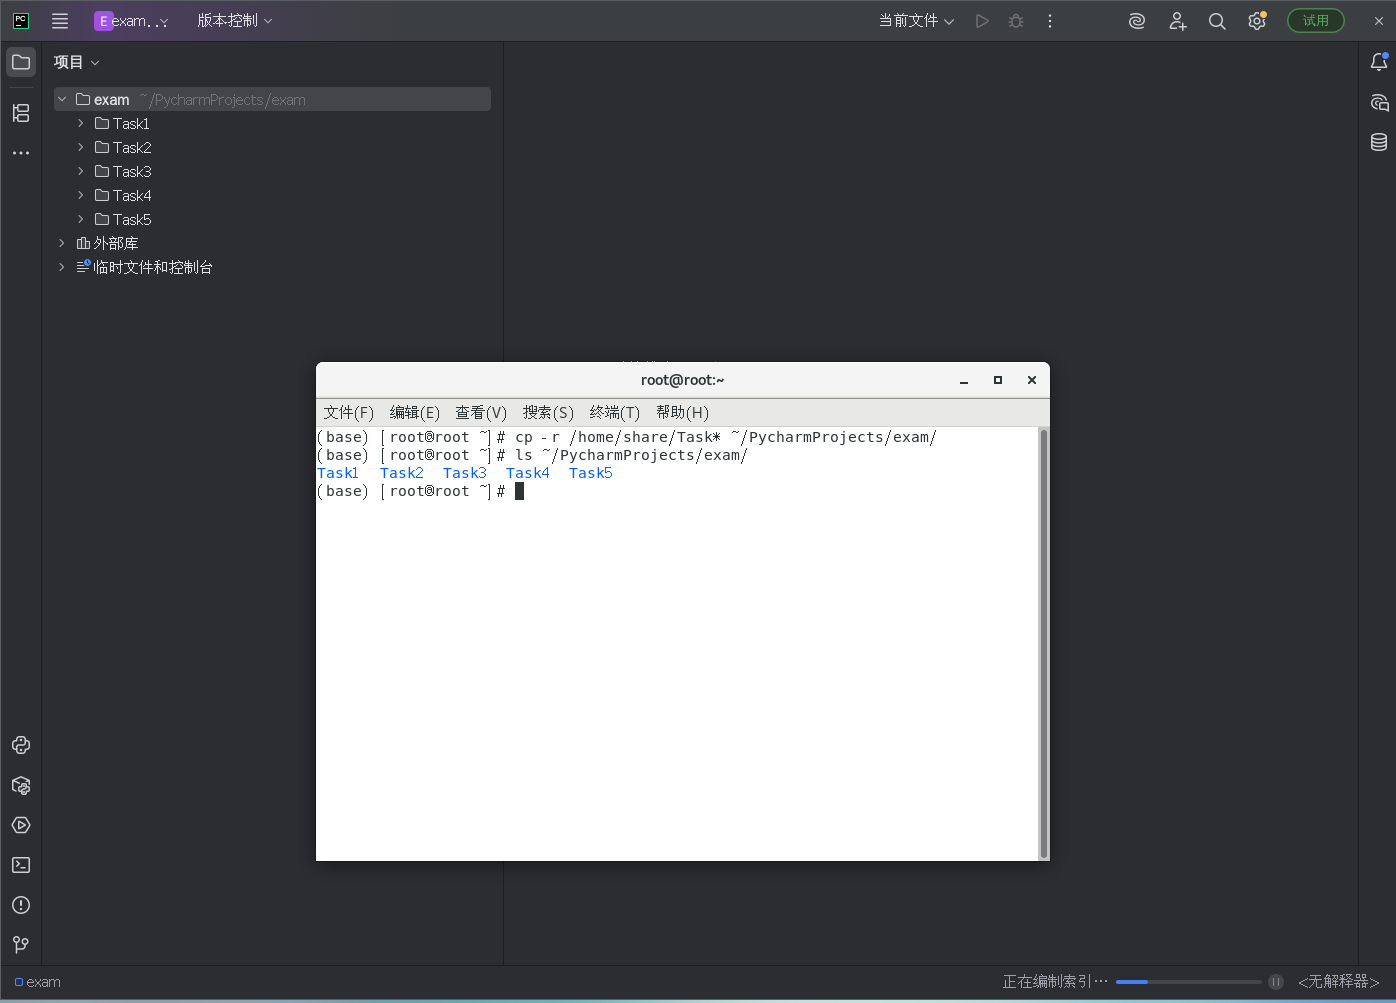Screen dimensions: 1396x1003
Task: Show more tool windows ellipsis icon
Action: [21, 153]
